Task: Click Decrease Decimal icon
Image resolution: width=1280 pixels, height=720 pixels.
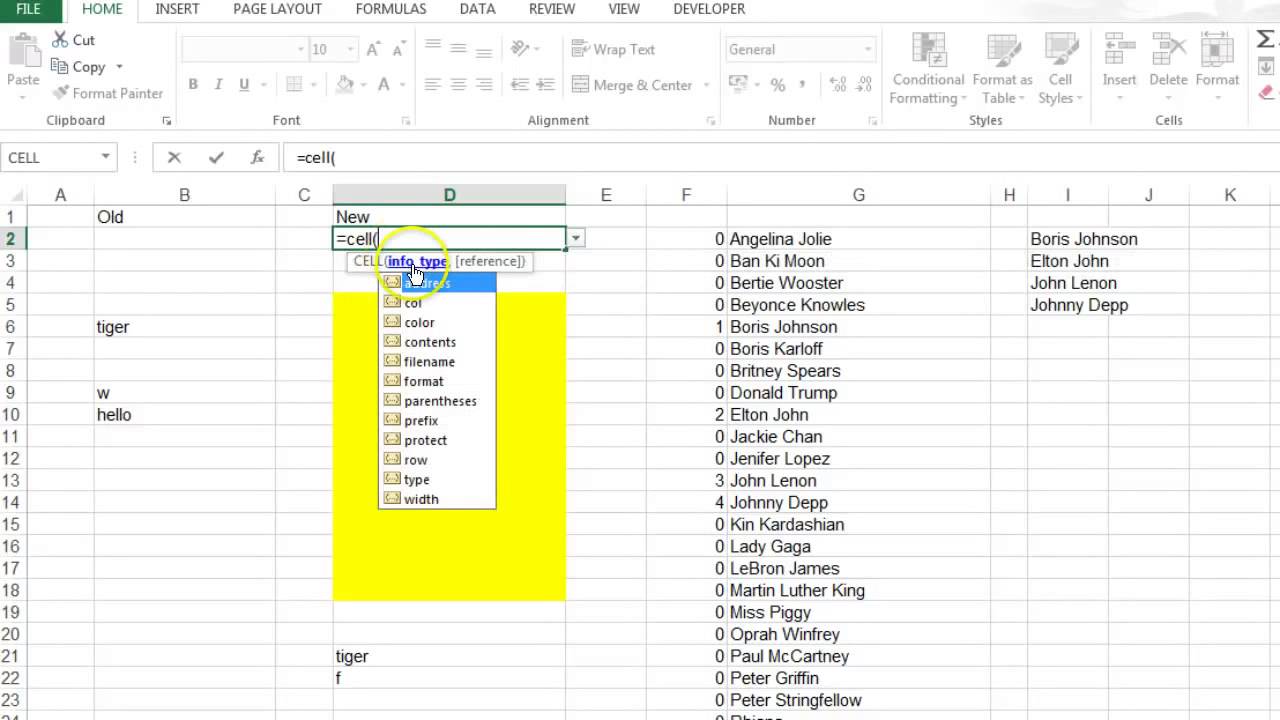Action: click(x=862, y=85)
